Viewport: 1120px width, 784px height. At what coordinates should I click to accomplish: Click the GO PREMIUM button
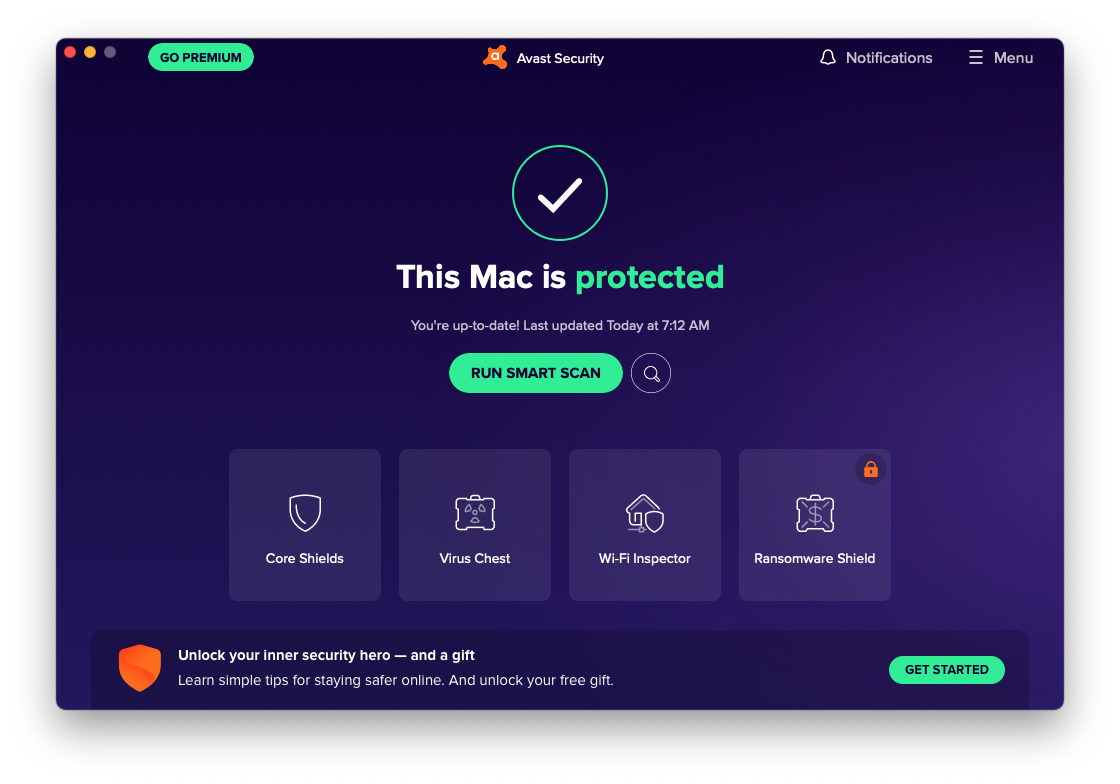click(201, 57)
